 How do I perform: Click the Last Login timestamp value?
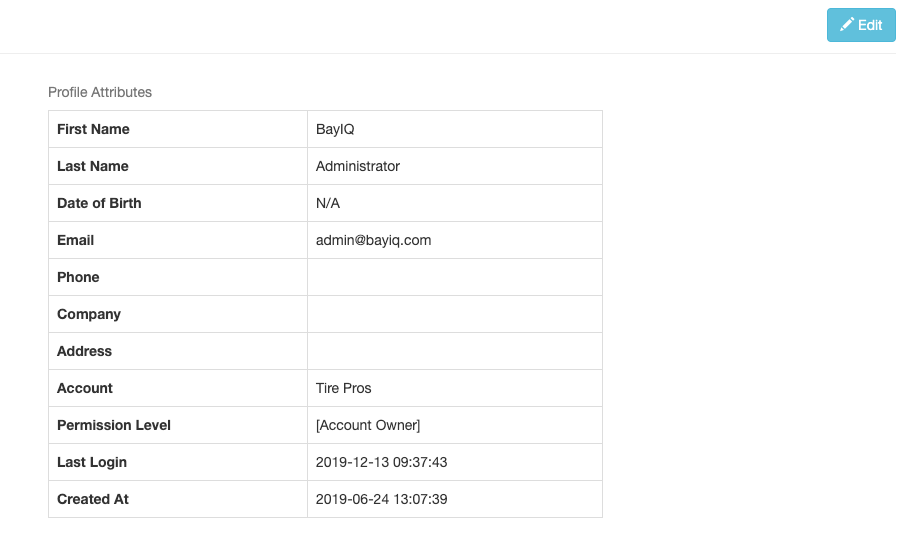pos(382,462)
